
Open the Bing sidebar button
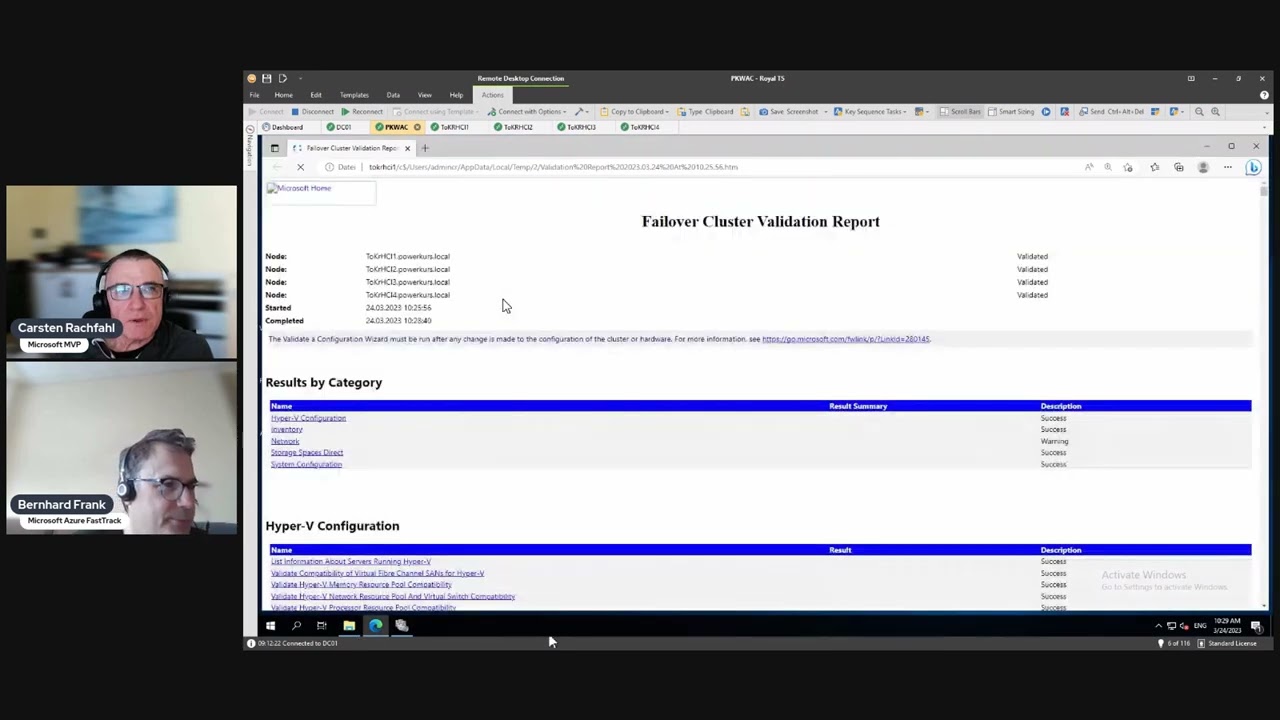(1253, 167)
